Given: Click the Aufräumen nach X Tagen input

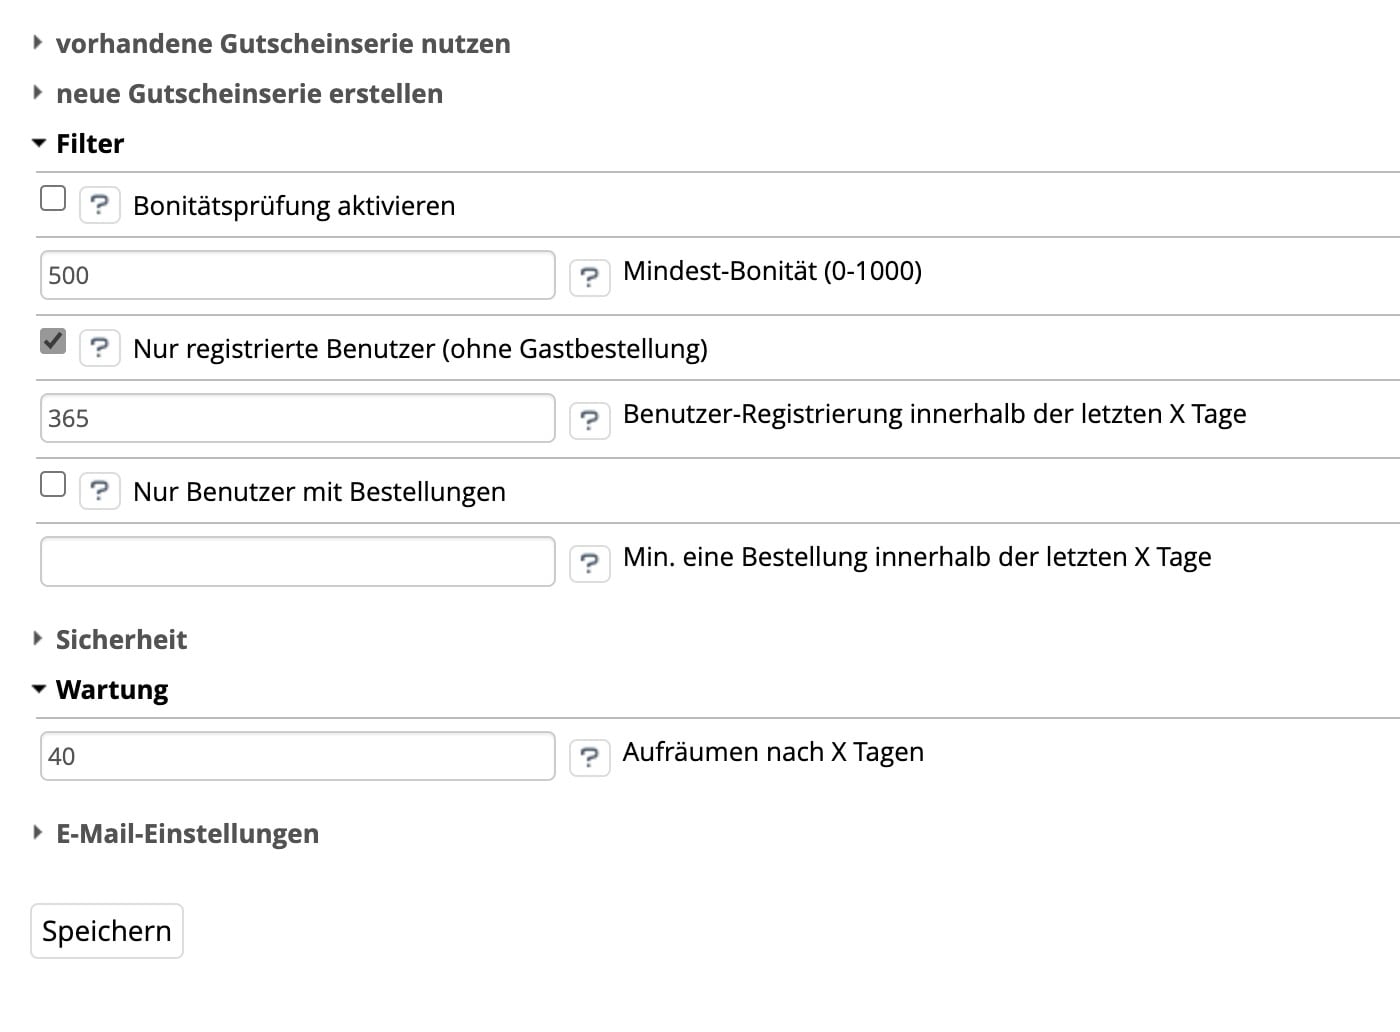Looking at the screenshot, I should [x=297, y=756].
